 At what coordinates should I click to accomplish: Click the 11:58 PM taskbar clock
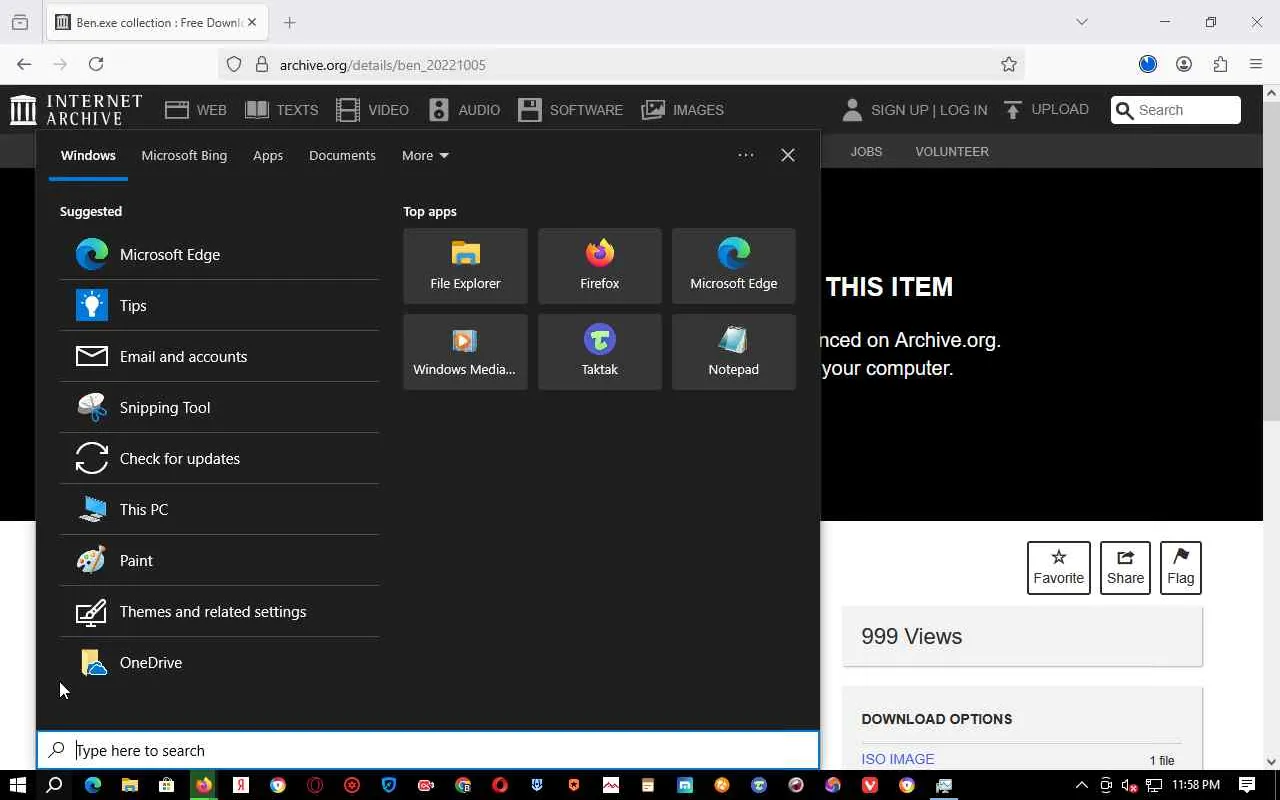pyautogui.click(x=1196, y=785)
